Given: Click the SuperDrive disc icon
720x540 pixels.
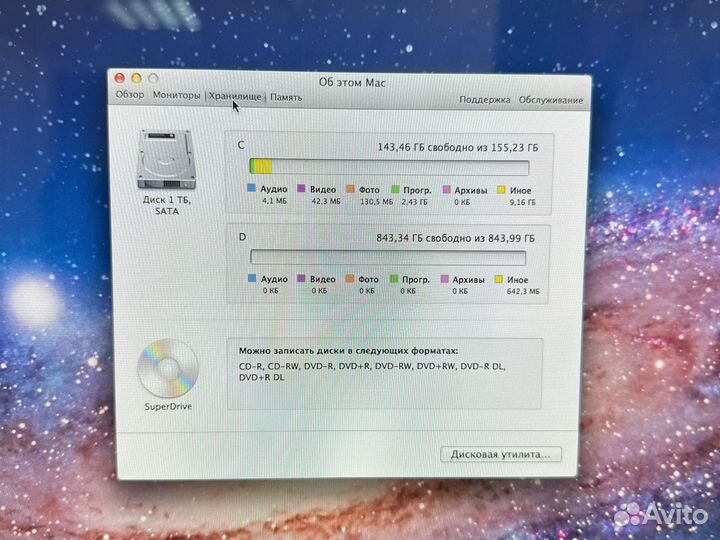Looking at the screenshot, I should [168, 368].
